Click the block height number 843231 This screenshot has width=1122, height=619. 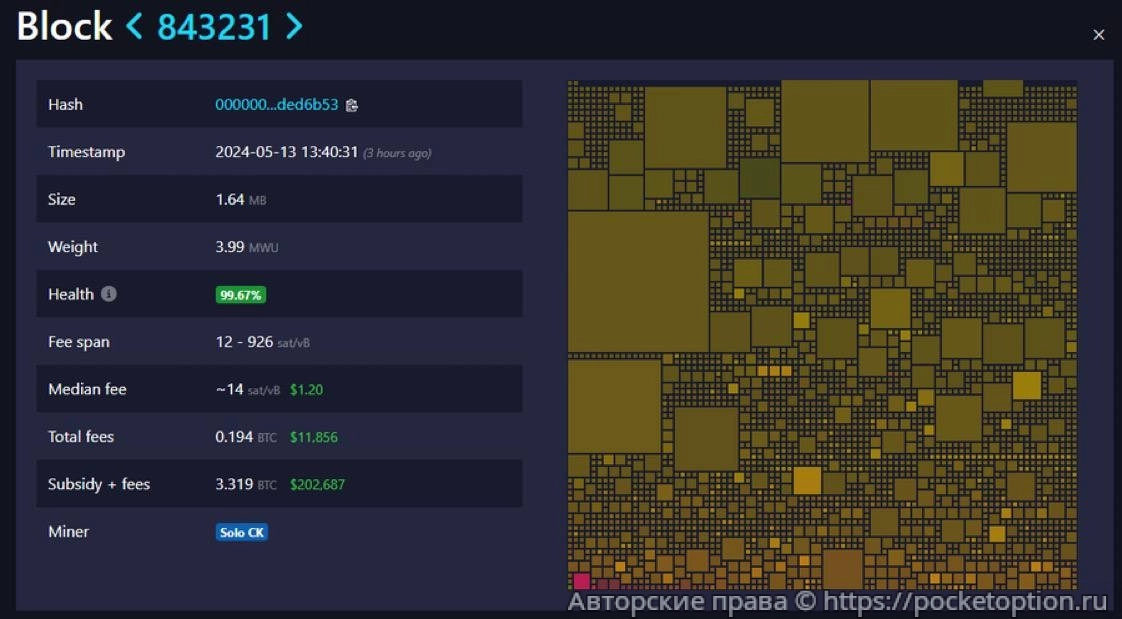coord(214,27)
